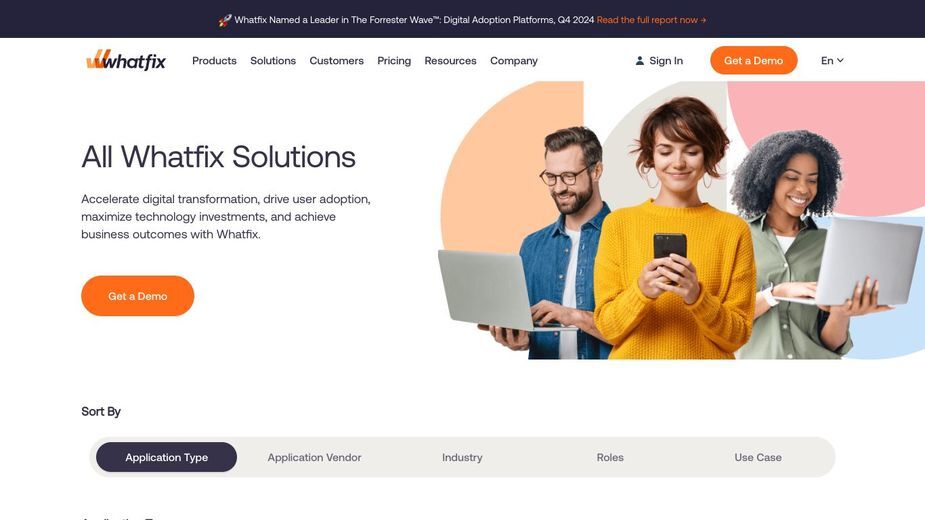925x520 pixels.
Task: Click the hero image of three people
Action: point(681,220)
